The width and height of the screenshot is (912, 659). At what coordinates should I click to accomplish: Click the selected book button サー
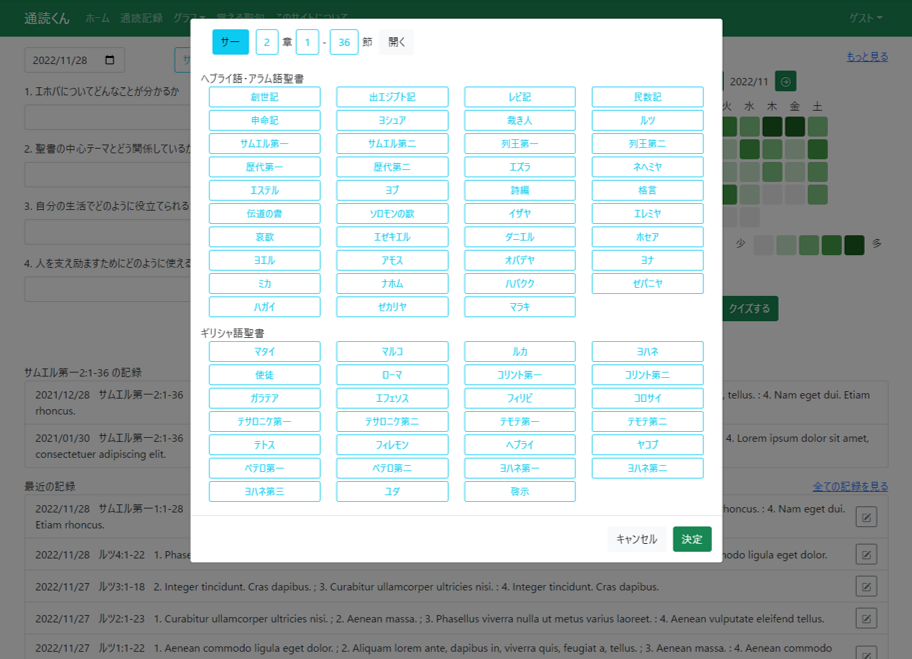tap(230, 42)
